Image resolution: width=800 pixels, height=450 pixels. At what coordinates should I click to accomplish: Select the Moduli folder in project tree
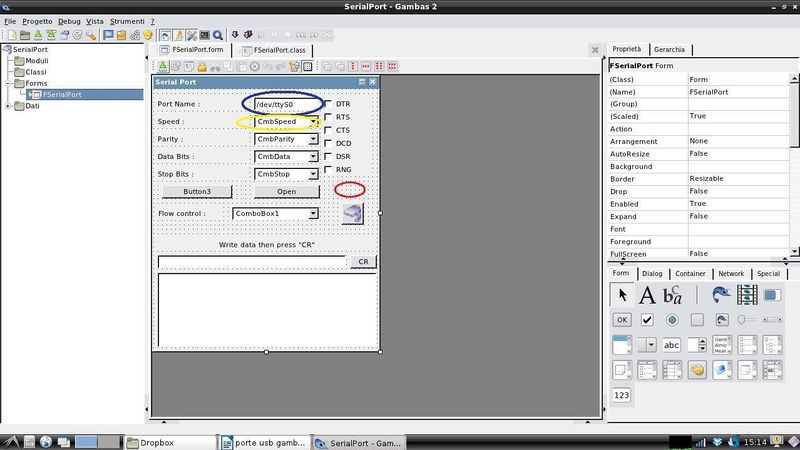(x=37, y=61)
